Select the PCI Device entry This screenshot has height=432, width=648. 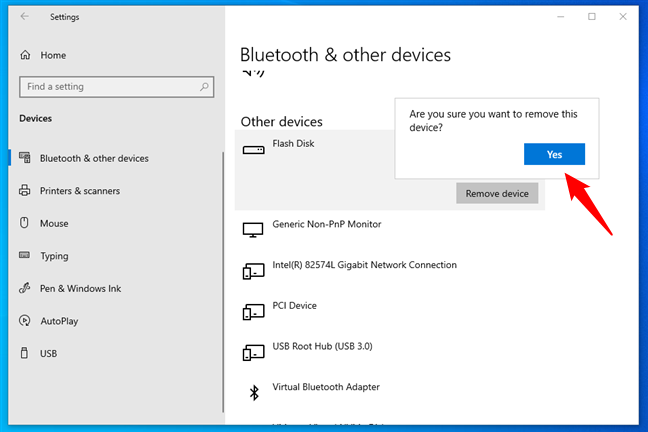click(294, 306)
